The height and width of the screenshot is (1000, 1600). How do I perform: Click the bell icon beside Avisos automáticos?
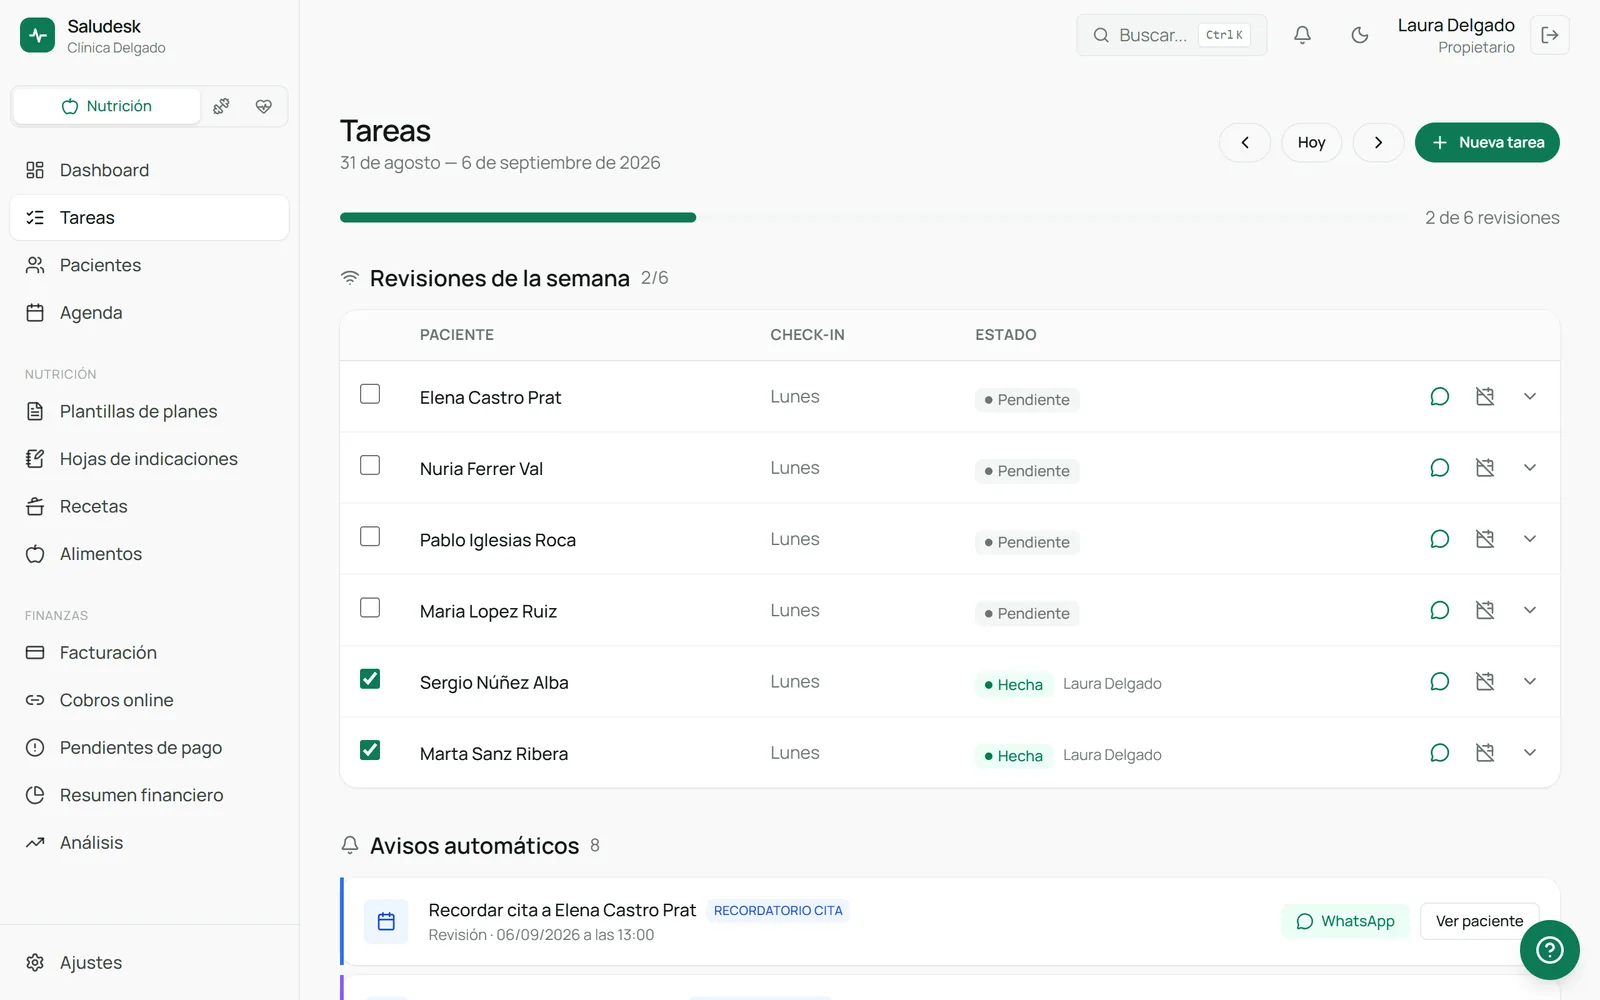pos(350,846)
